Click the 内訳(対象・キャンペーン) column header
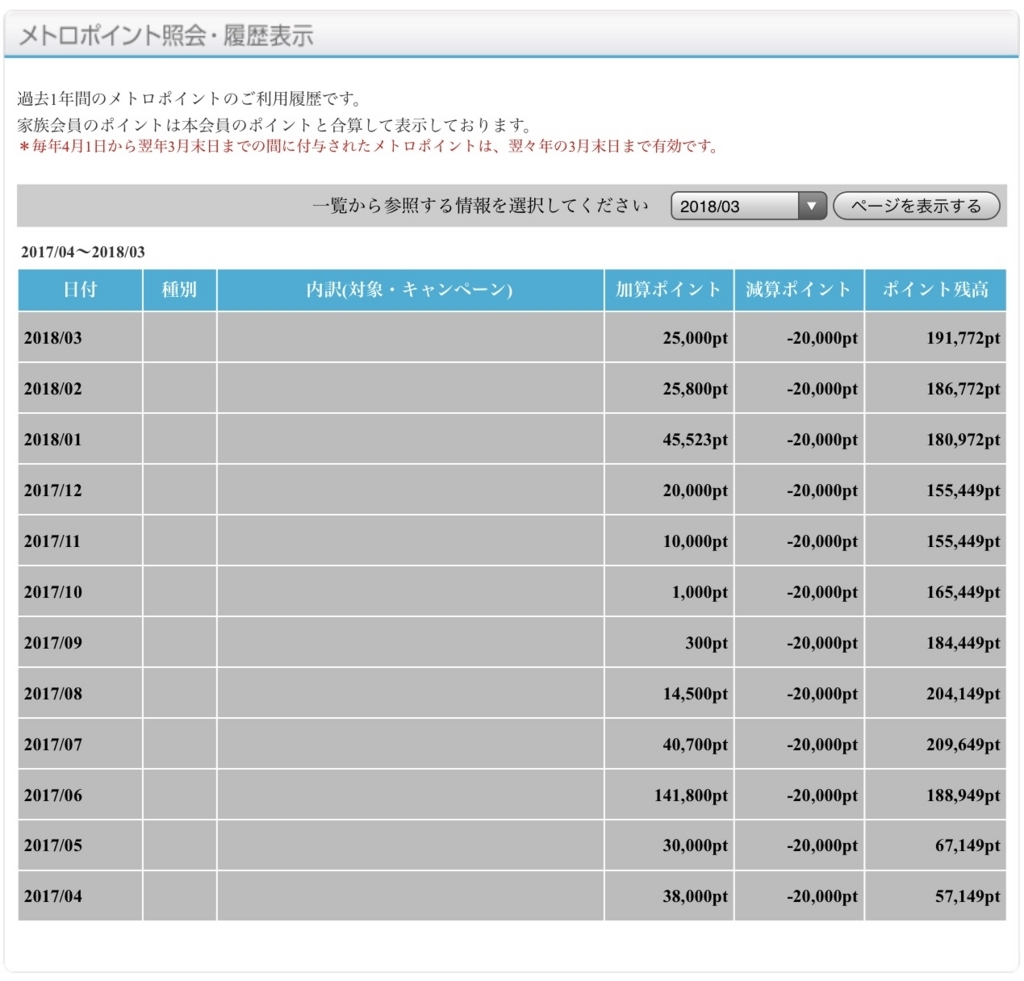Screen dimensions: 1024x981 pos(410,289)
